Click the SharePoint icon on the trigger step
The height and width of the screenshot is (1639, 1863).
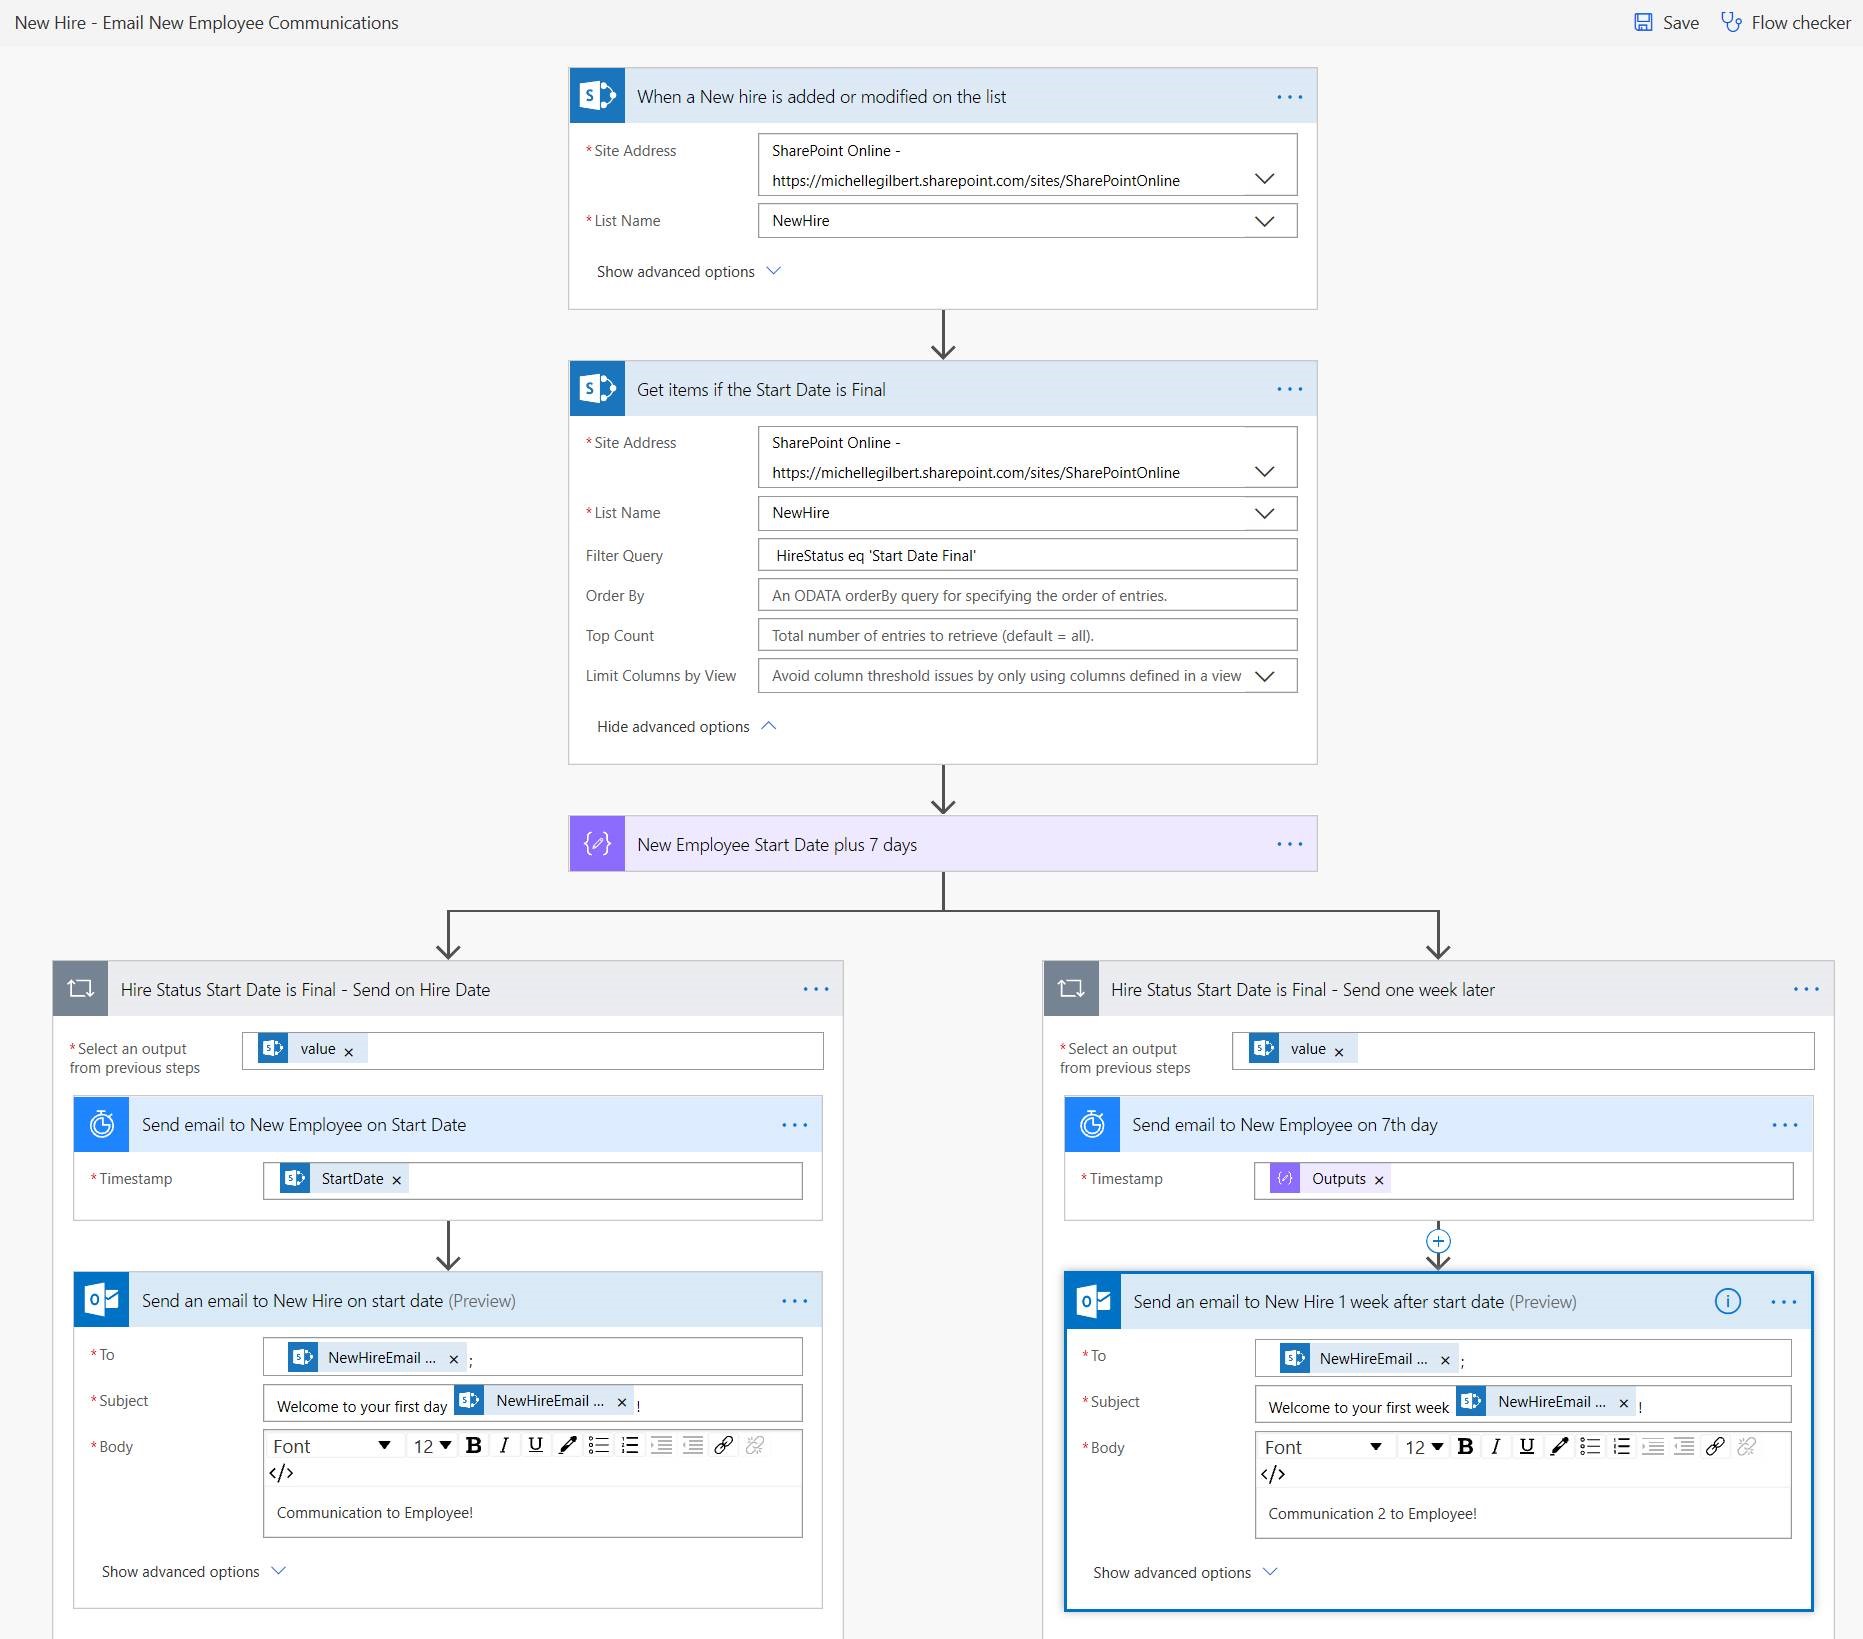596,96
